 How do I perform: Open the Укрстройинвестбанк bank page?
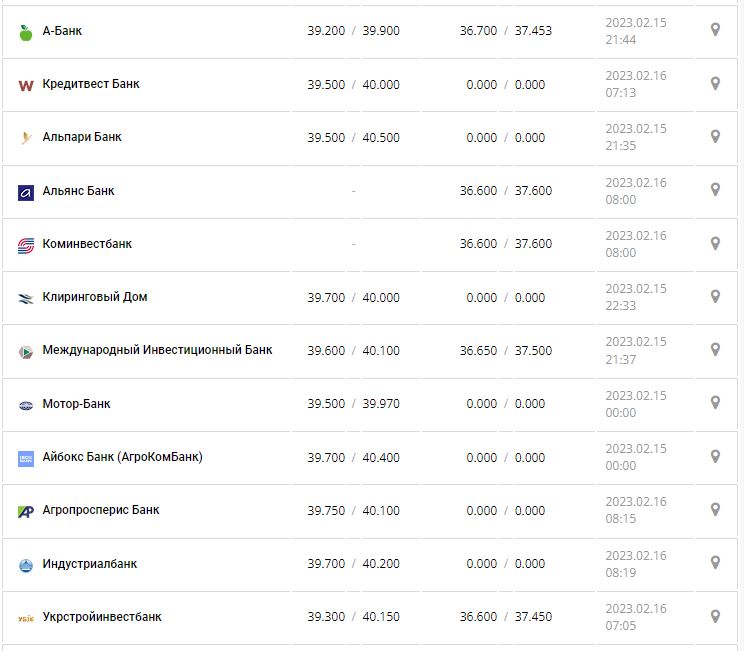pos(102,617)
